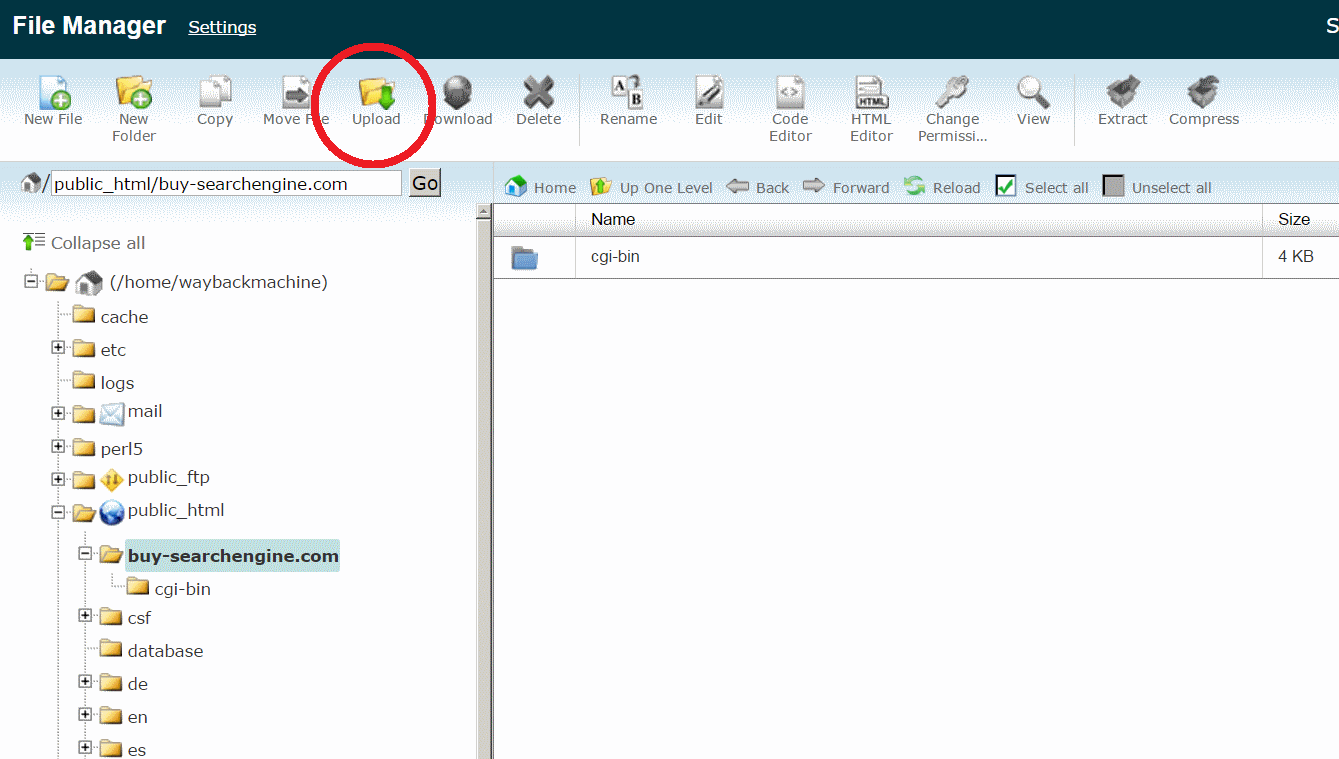Open the Code Editor tool

point(790,94)
